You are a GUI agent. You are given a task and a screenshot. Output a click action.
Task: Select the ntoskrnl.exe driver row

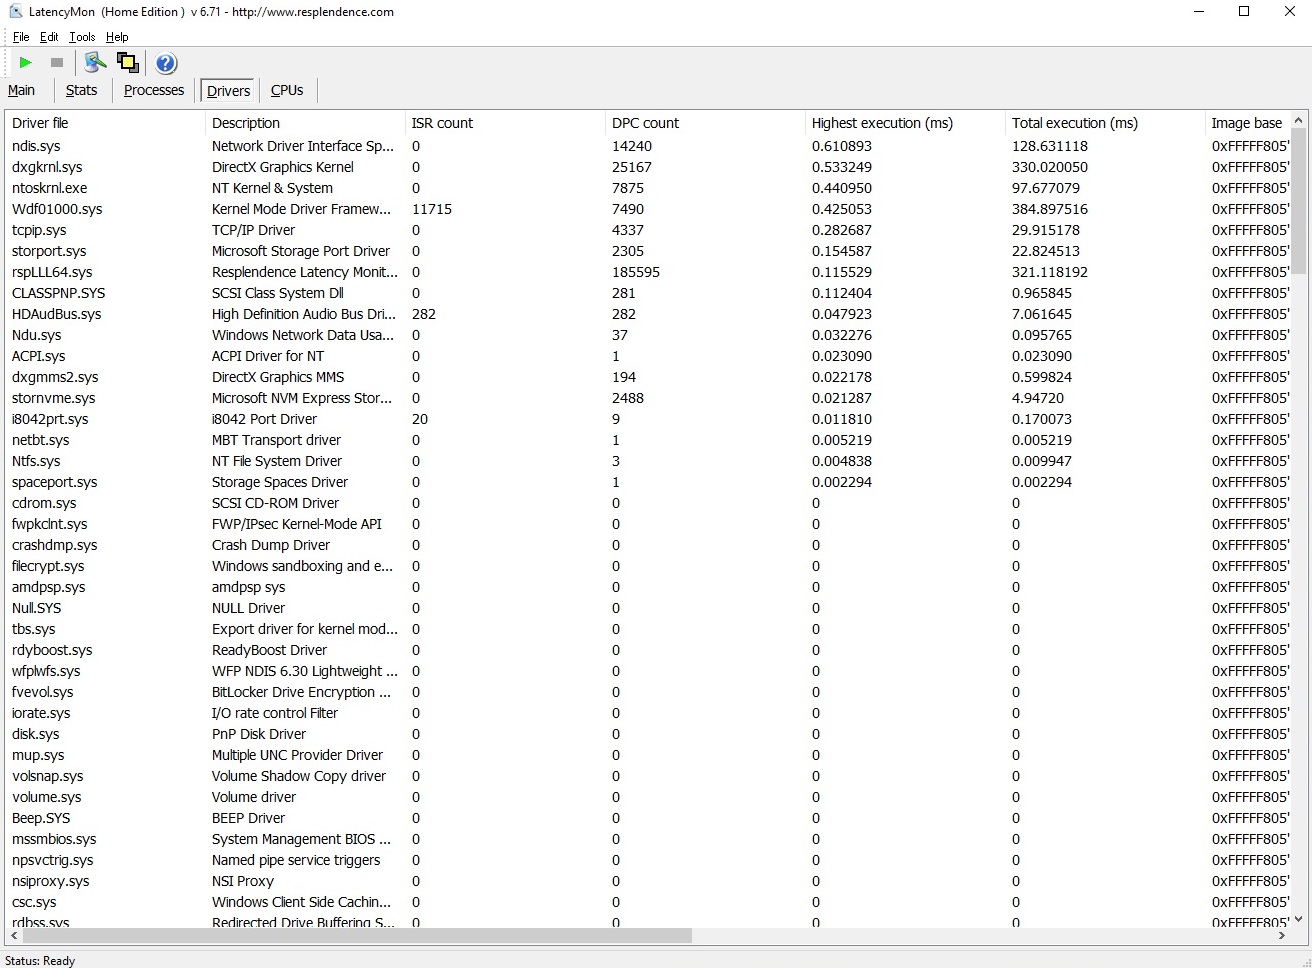648,188
